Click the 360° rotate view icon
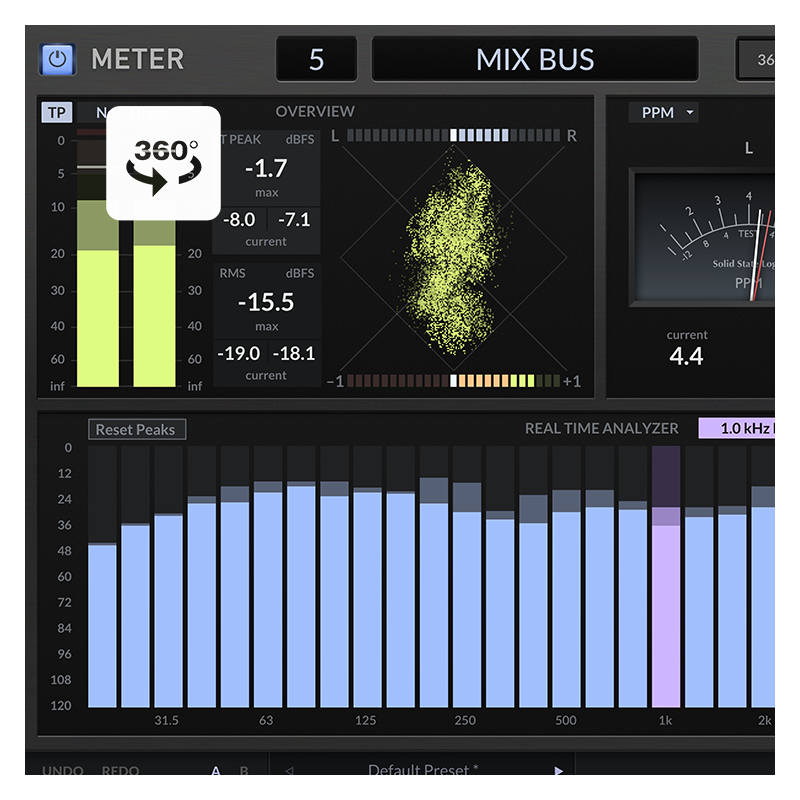The height and width of the screenshot is (800, 800). (164, 163)
